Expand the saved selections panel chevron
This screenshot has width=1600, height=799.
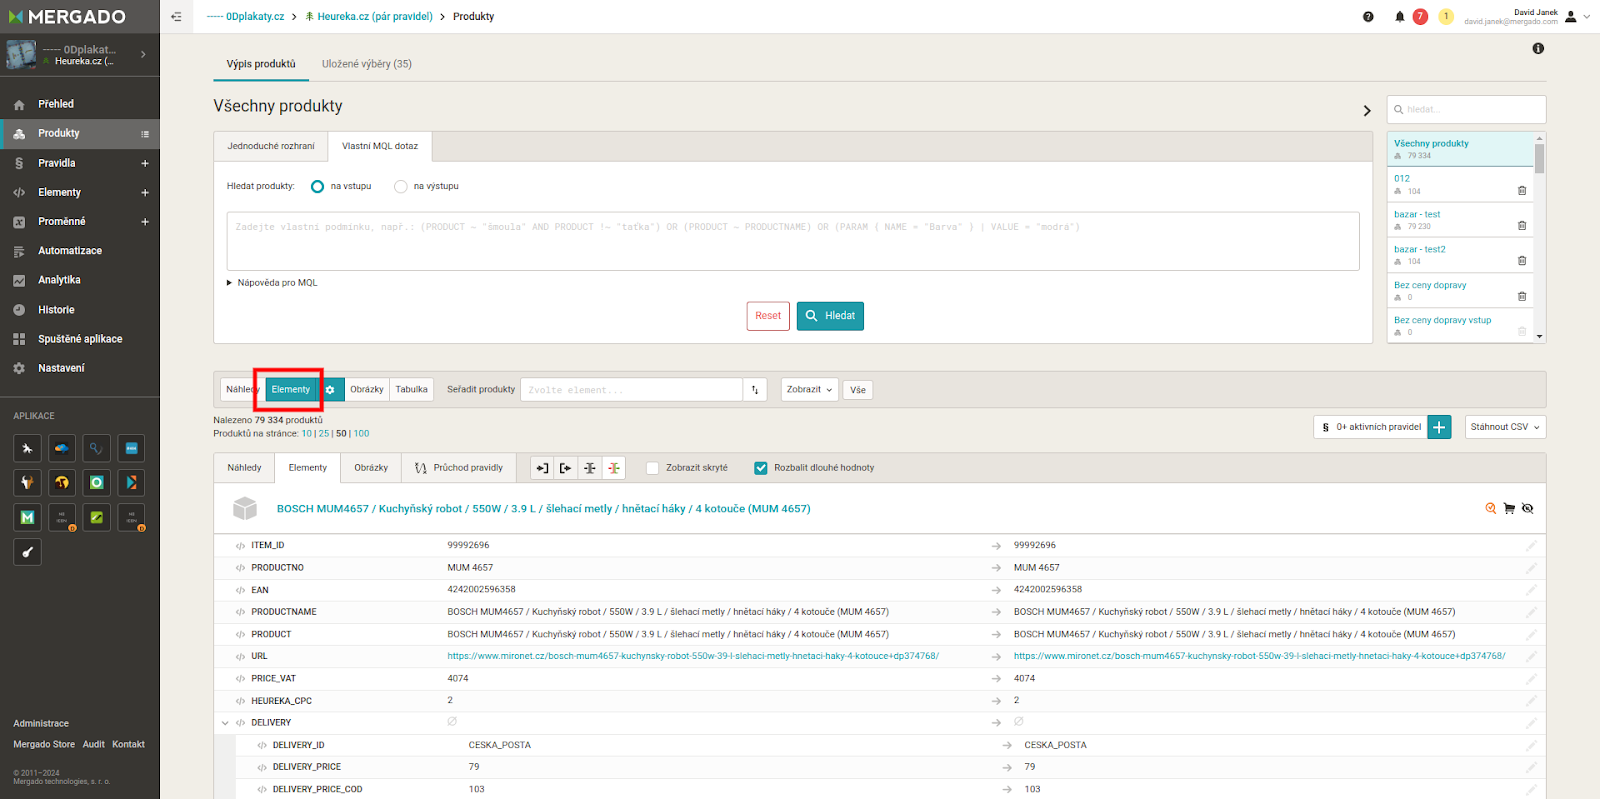coord(1367,111)
